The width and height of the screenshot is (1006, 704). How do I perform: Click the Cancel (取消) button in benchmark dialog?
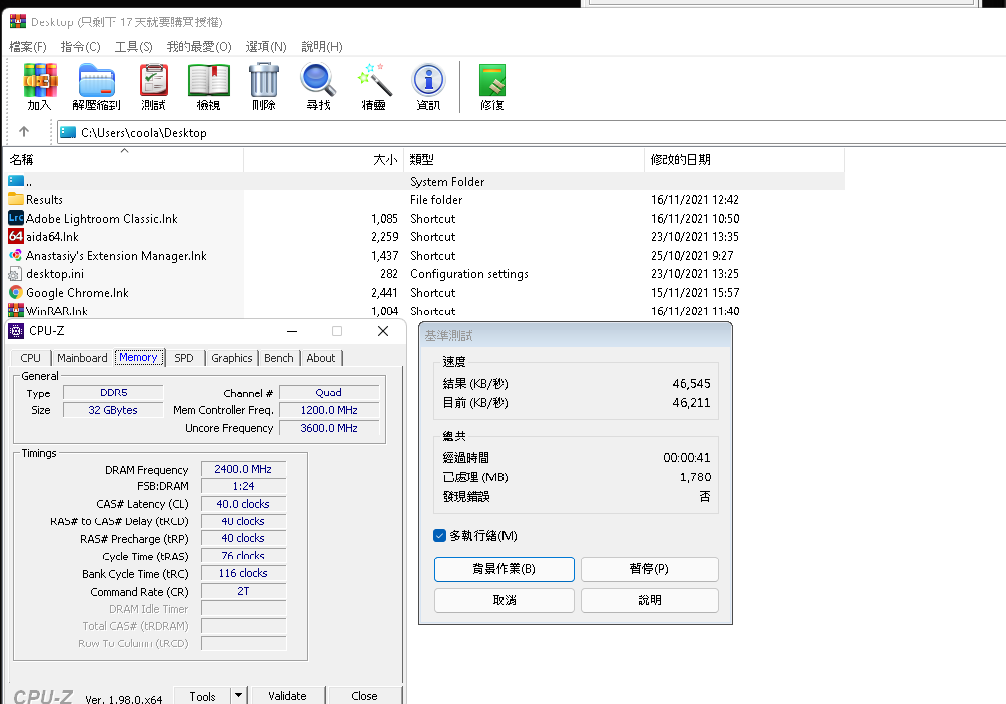[x=504, y=600]
